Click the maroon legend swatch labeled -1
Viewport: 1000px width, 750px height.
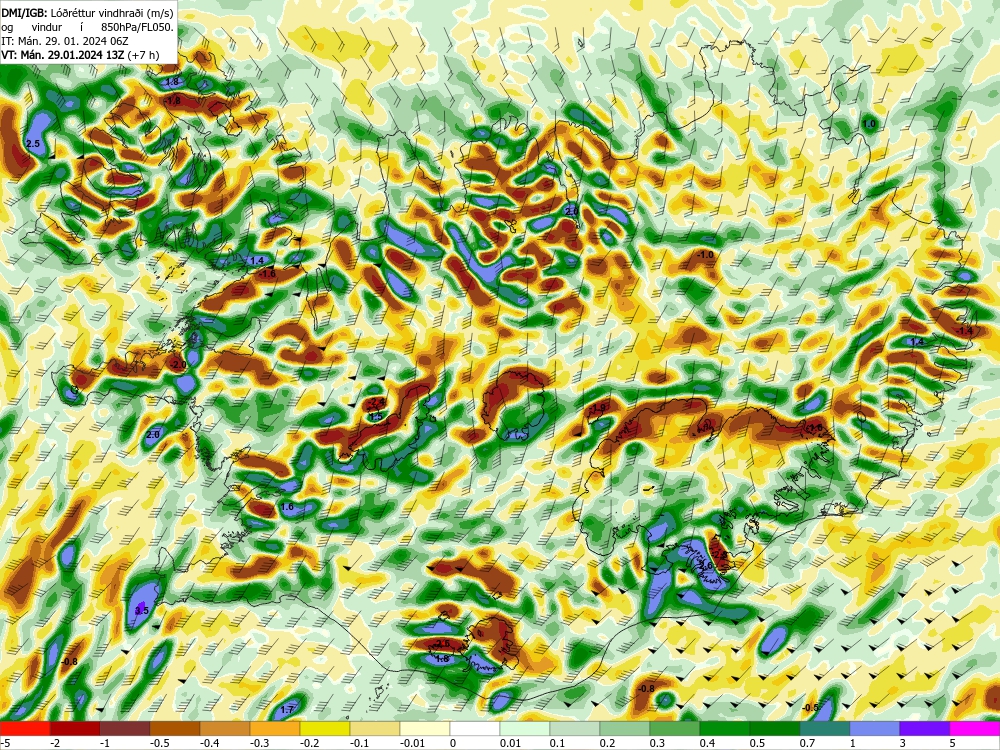pos(125,729)
